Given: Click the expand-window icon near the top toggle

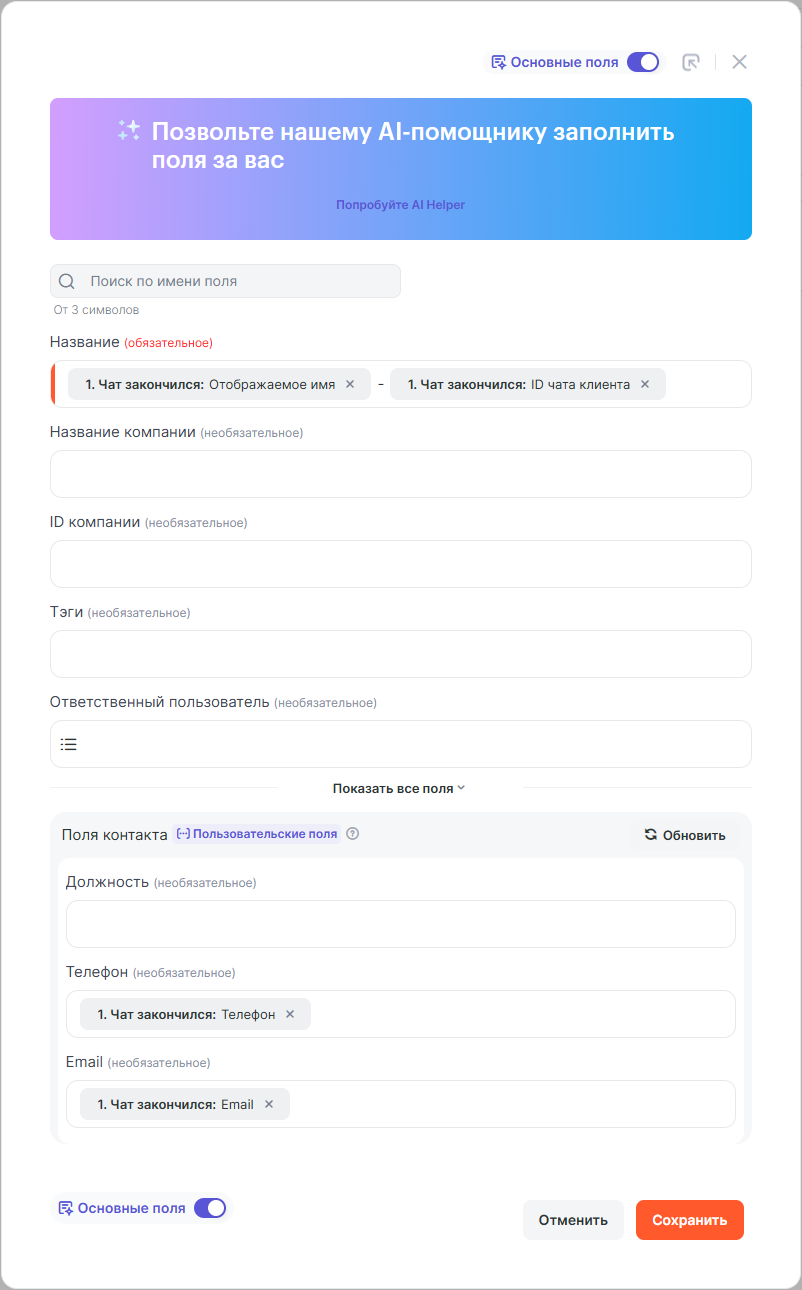Looking at the screenshot, I should (x=690, y=62).
